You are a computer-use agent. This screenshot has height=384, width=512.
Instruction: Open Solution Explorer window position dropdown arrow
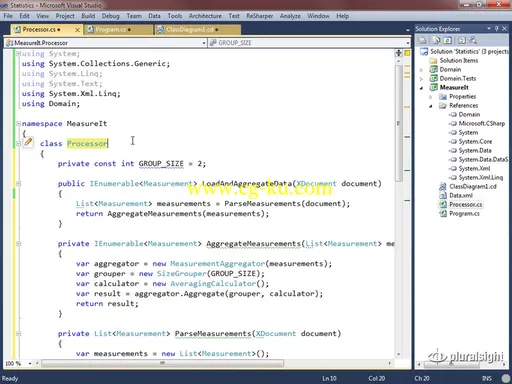(x=489, y=29)
